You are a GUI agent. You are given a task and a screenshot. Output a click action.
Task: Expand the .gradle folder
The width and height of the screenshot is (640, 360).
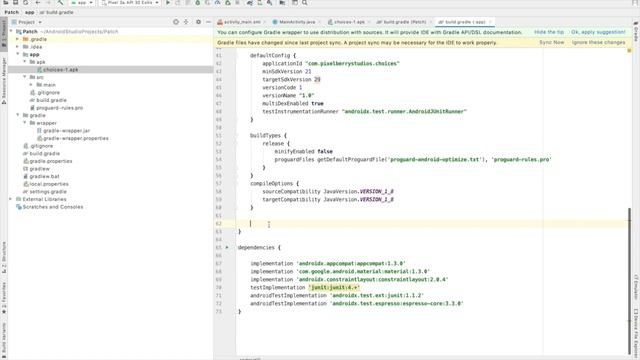[x=18, y=39]
